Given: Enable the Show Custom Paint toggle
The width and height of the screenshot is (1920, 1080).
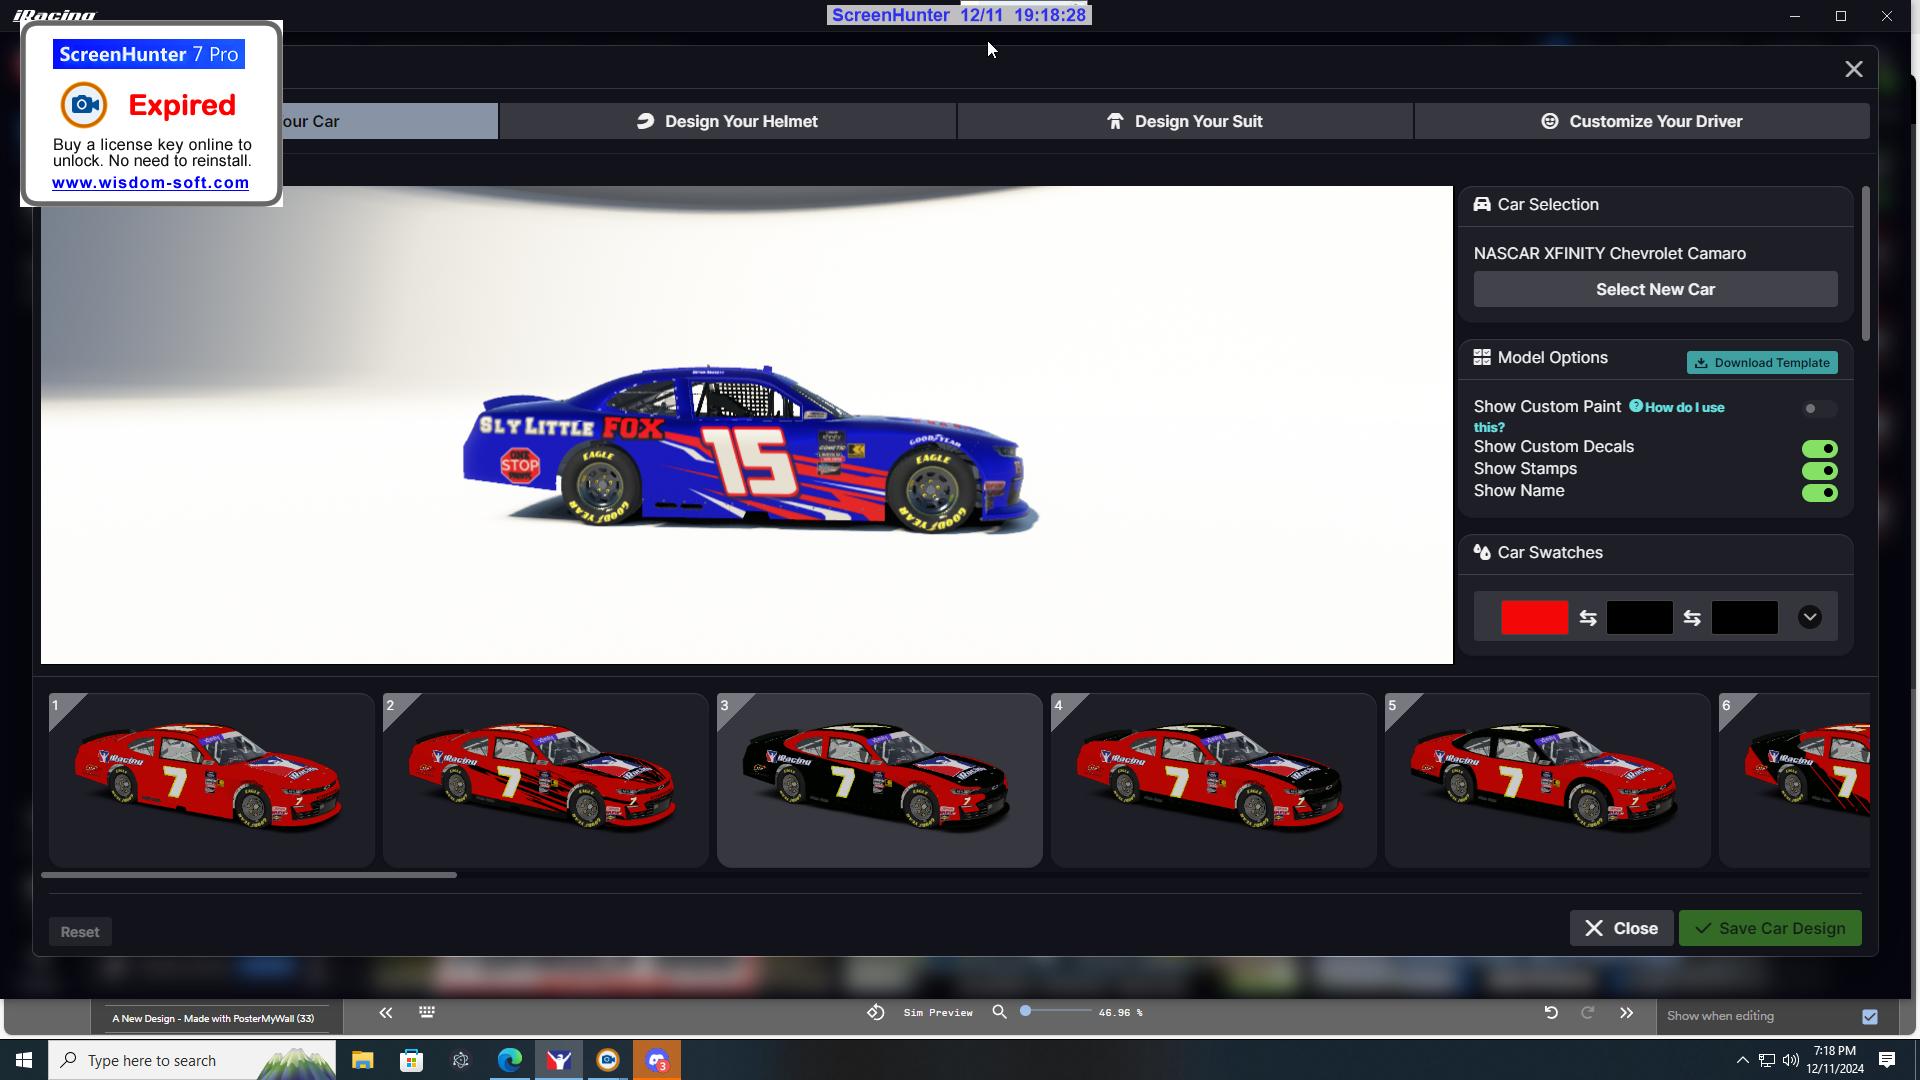Looking at the screenshot, I should tap(1818, 409).
